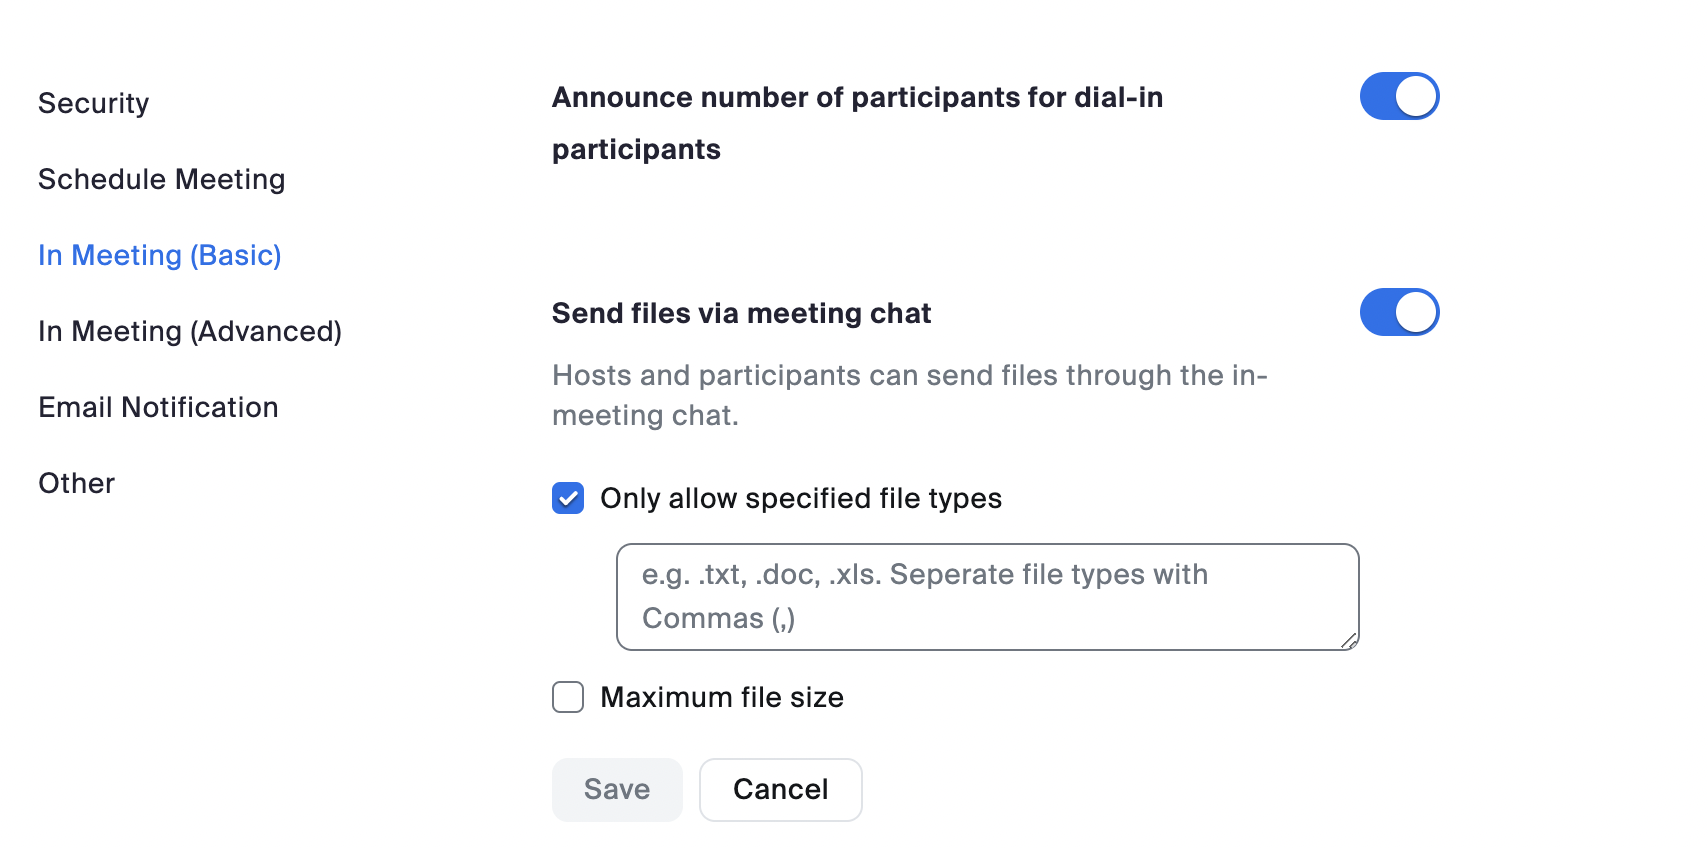Focus the allowed file types text field
Screen dimensions: 1708x848
[x=987, y=597]
